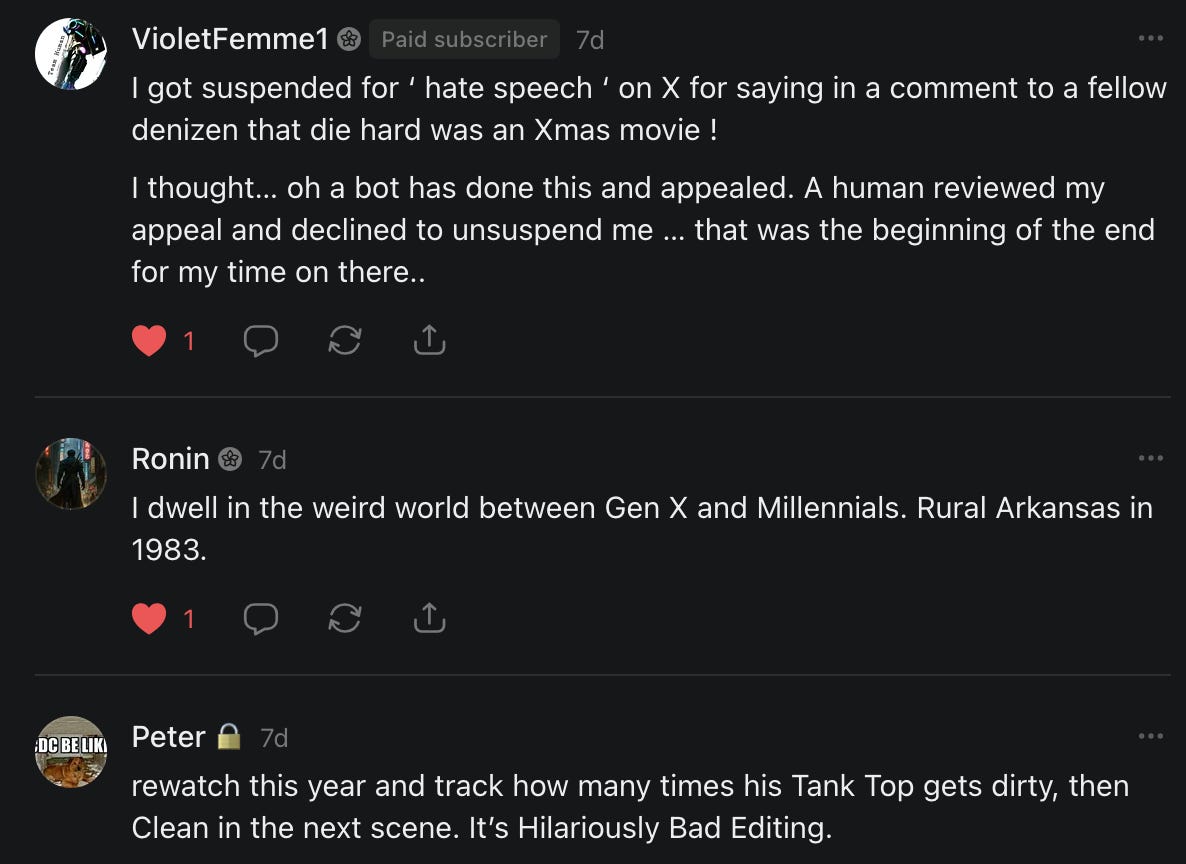
Task: Open Peter's profile via the name
Action: pos(168,737)
